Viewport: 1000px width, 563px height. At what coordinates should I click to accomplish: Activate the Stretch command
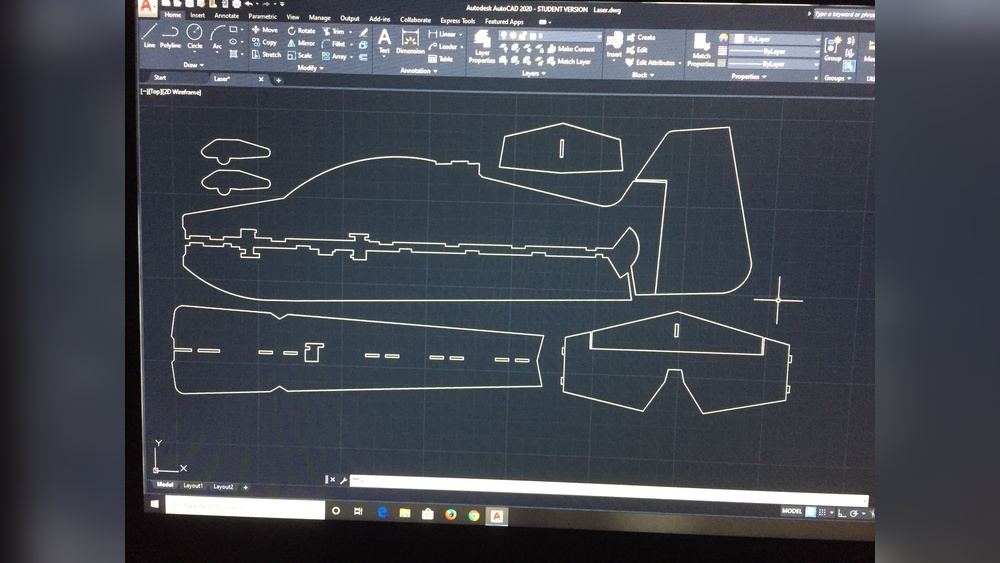[267, 55]
